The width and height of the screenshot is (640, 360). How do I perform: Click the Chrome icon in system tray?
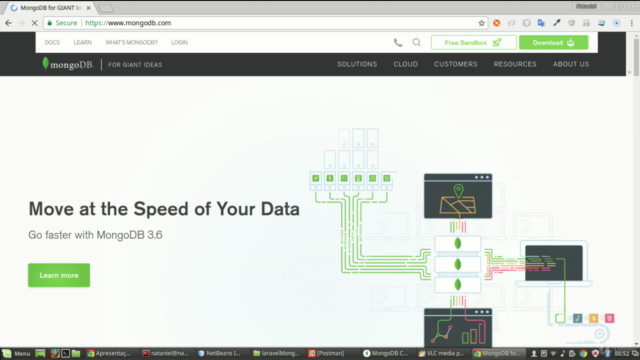[583, 353]
